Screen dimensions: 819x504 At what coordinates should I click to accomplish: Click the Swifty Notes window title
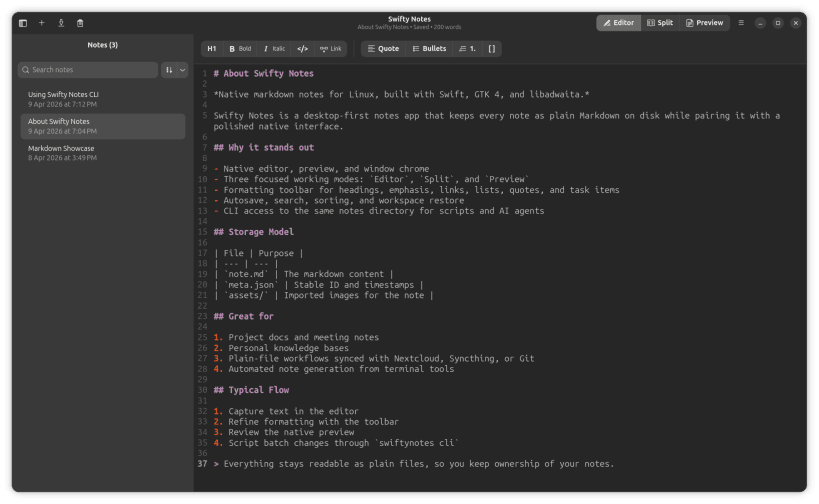(x=409, y=19)
